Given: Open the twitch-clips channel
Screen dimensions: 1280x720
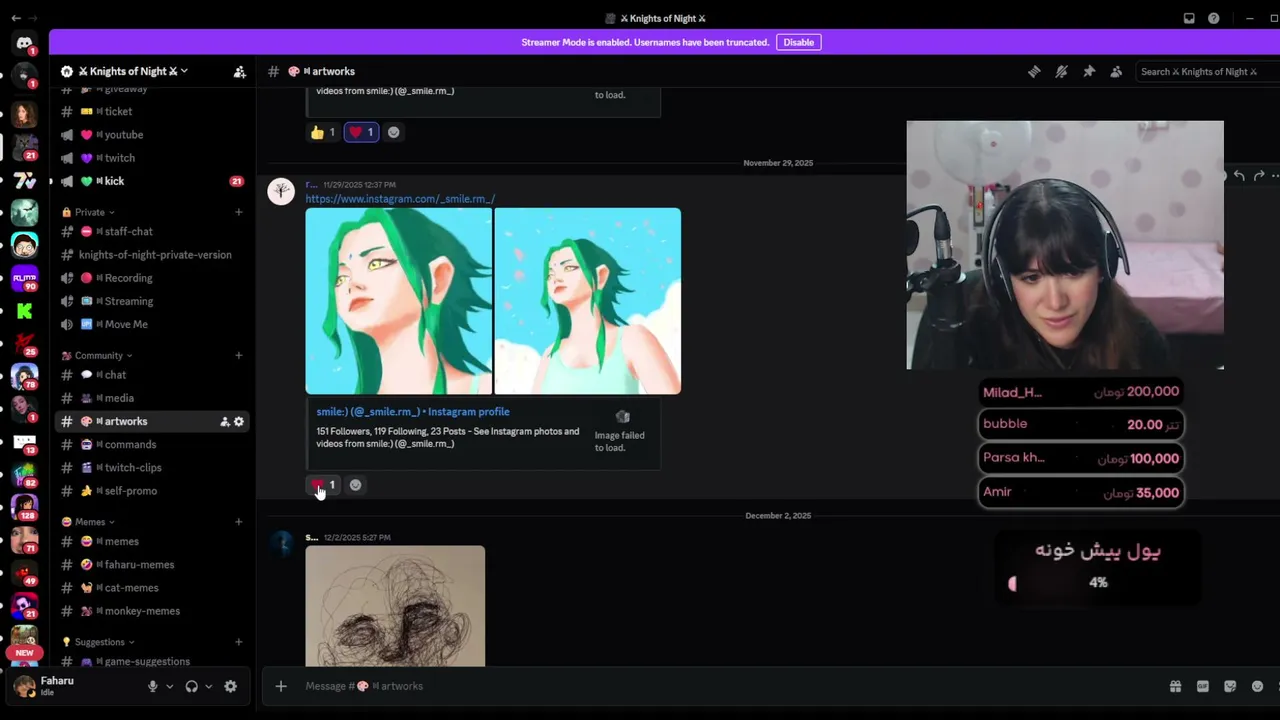Looking at the screenshot, I should [x=152, y=468].
